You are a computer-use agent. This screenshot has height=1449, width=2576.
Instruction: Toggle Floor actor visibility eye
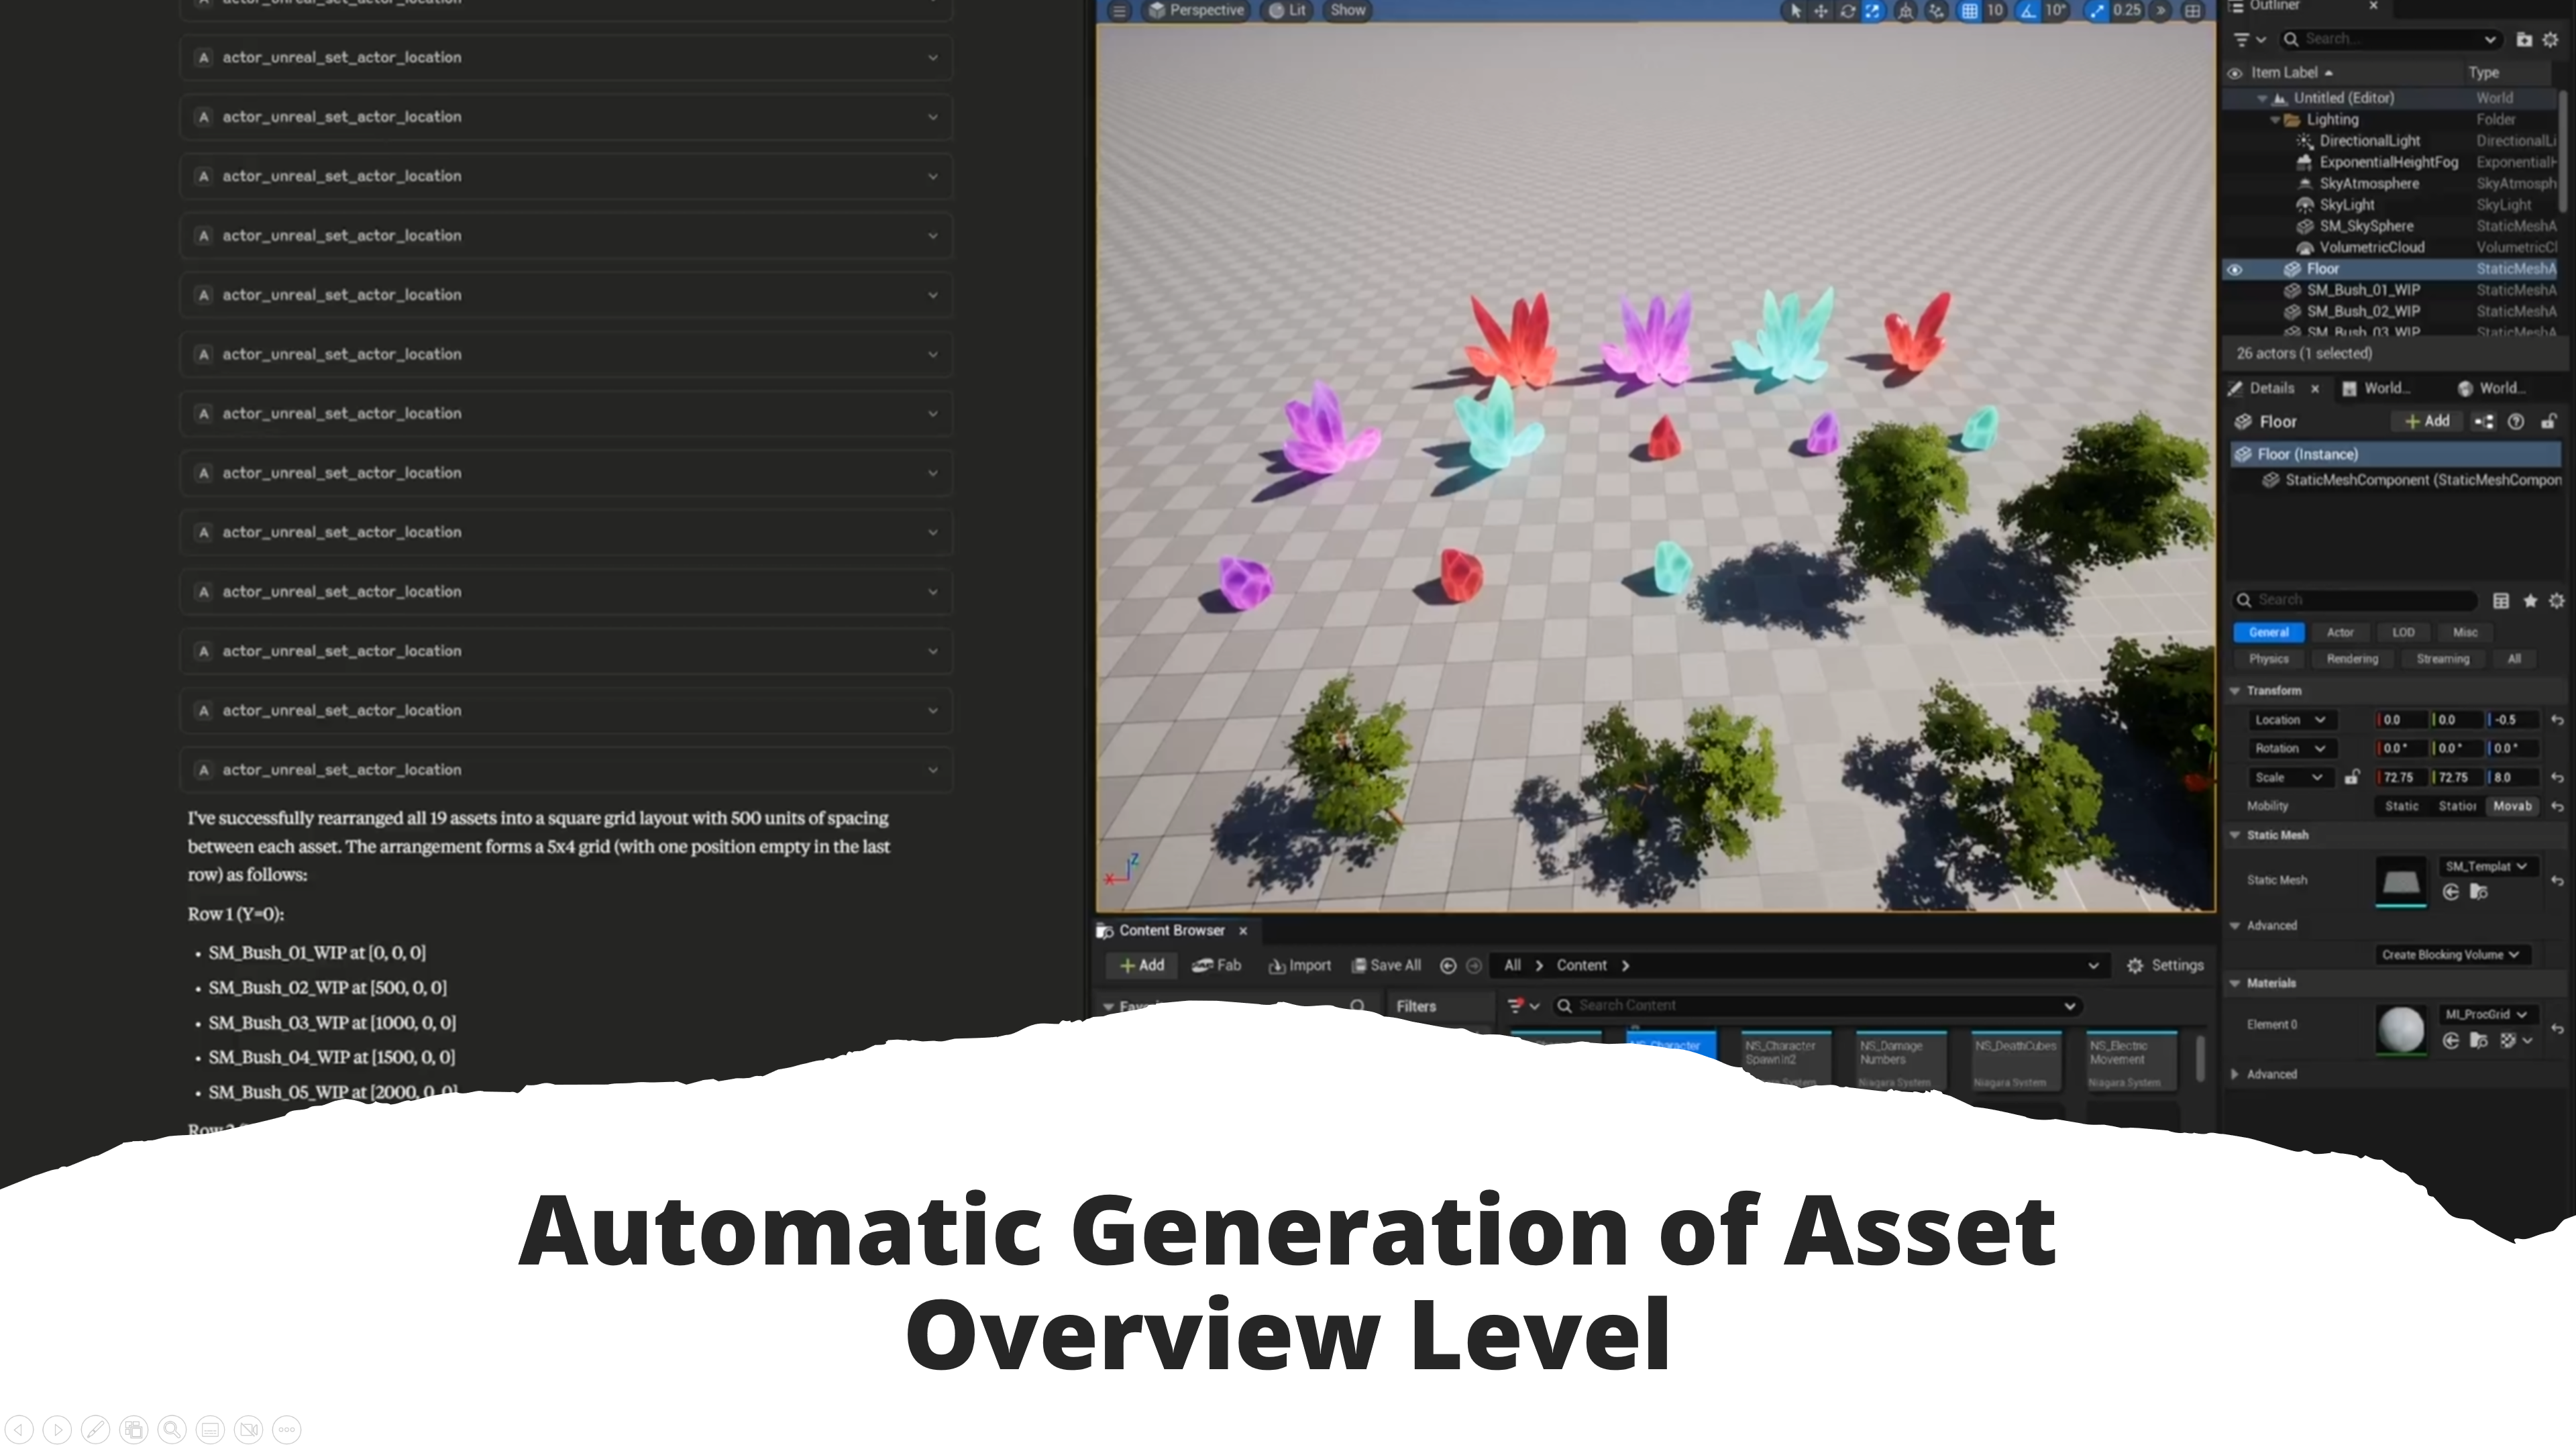tap(2234, 269)
